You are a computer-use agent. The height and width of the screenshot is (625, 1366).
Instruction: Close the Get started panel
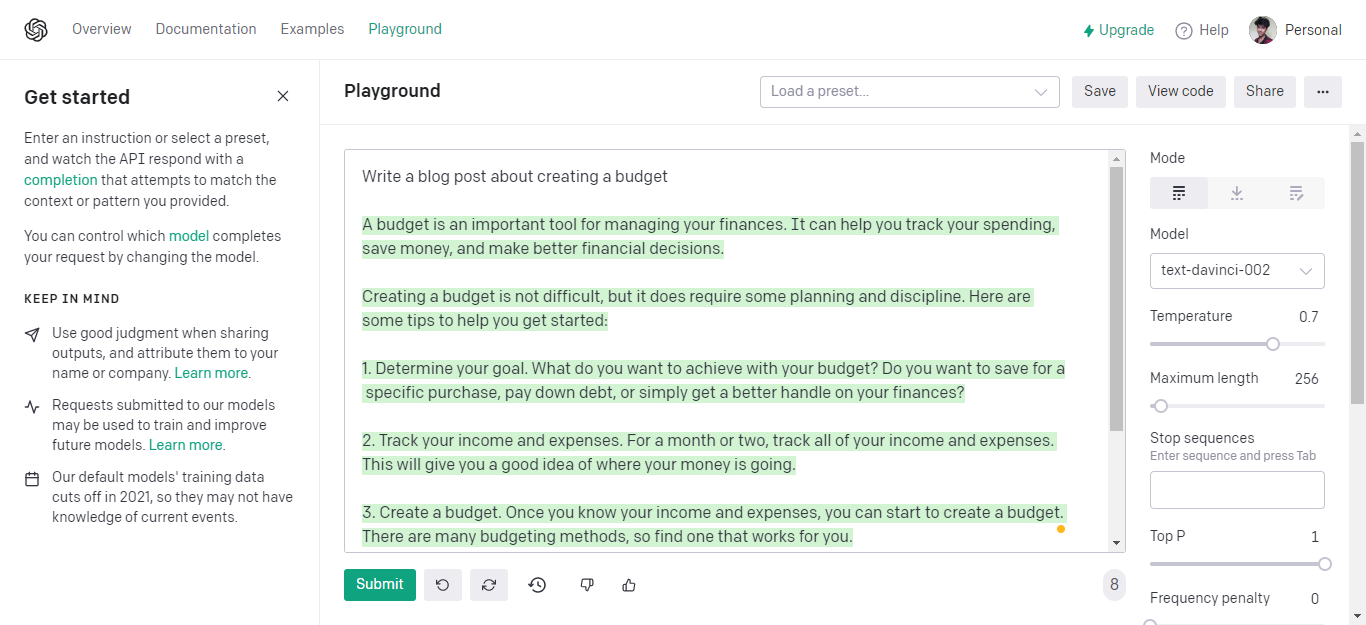click(x=283, y=96)
